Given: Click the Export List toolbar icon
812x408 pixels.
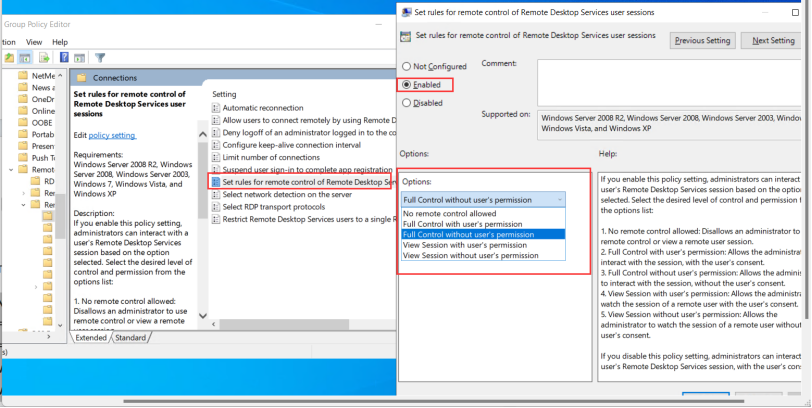Looking at the screenshot, I should [x=44, y=58].
